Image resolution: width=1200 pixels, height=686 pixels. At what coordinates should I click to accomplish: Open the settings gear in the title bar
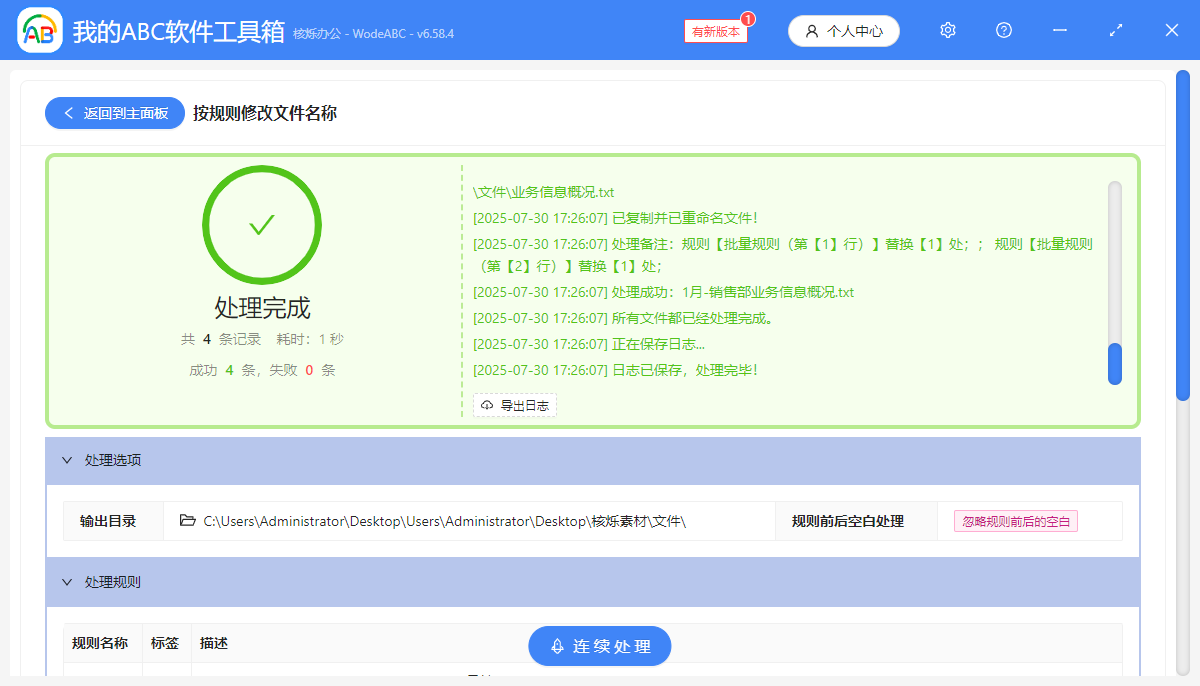947,30
